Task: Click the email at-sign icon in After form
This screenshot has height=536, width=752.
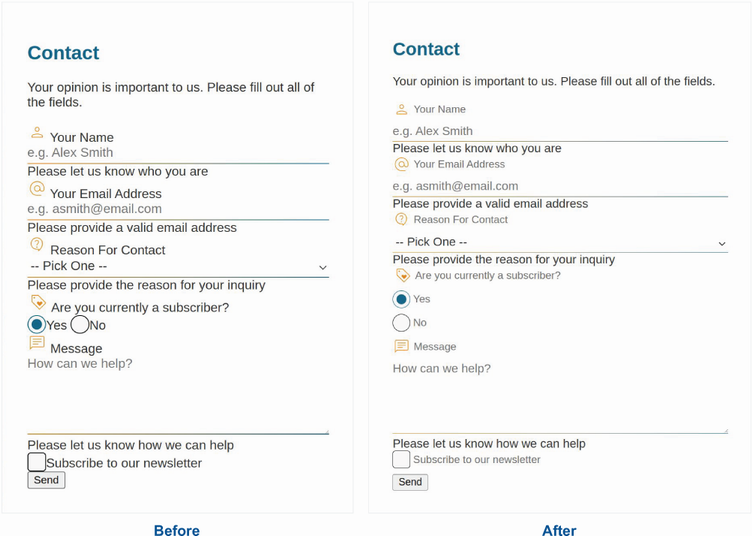Action: point(402,164)
